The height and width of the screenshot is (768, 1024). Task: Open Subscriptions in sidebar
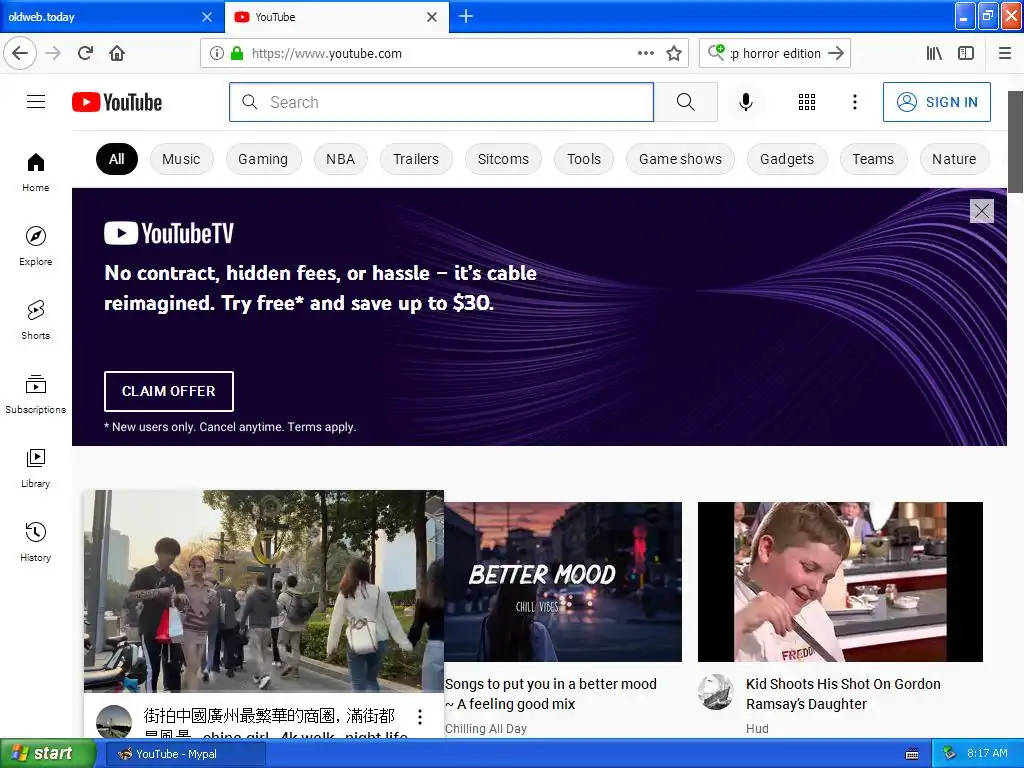click(x=35, y=394)
